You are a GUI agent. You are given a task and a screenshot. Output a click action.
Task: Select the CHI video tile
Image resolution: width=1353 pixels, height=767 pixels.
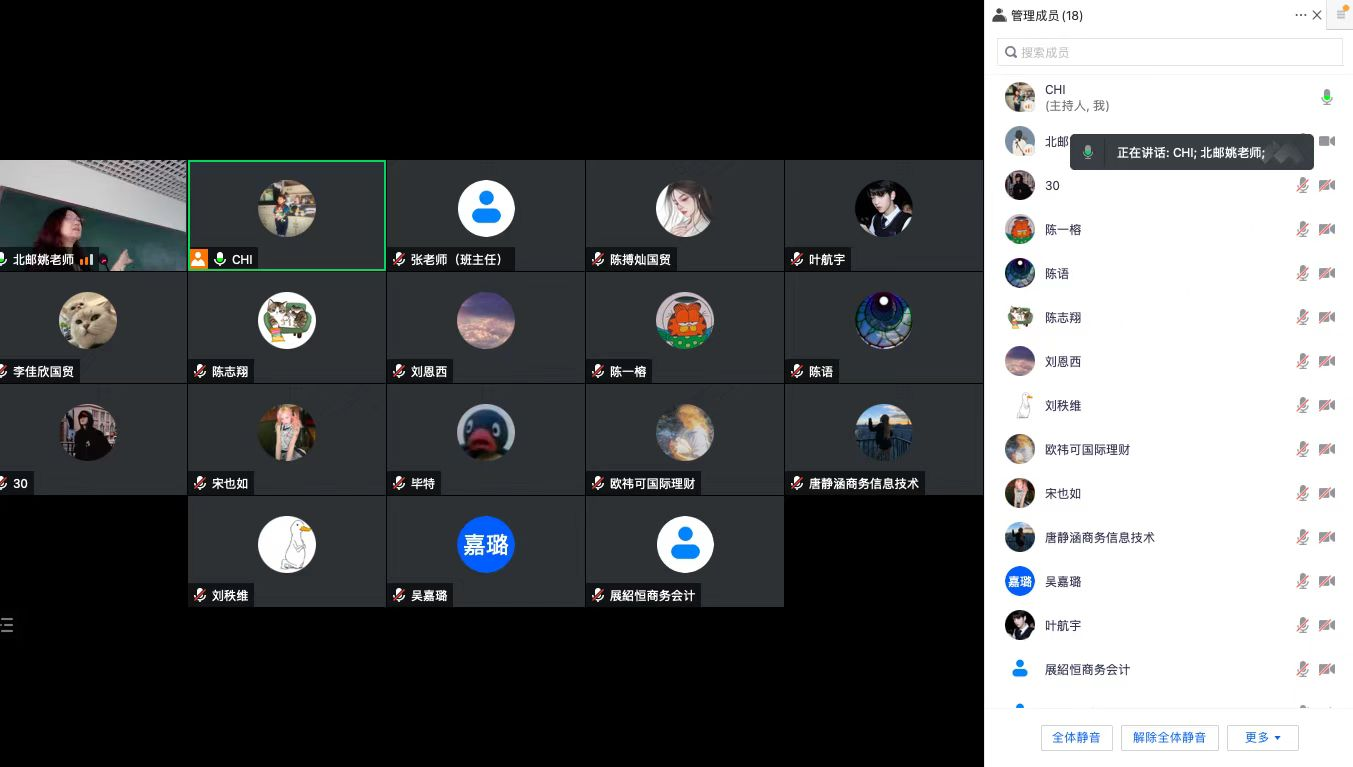tap(287, 215)
